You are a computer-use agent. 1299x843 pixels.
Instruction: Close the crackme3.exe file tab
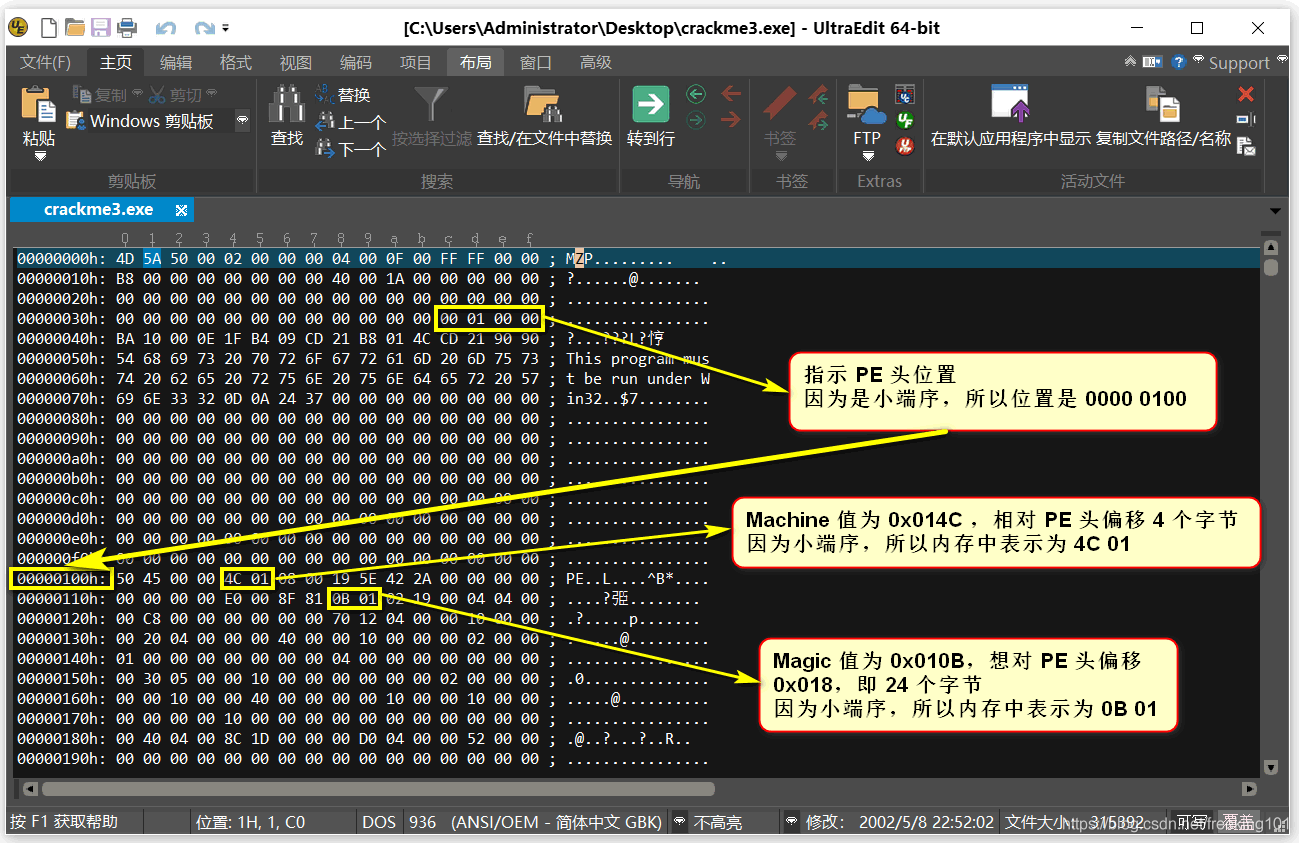(181, 210)
